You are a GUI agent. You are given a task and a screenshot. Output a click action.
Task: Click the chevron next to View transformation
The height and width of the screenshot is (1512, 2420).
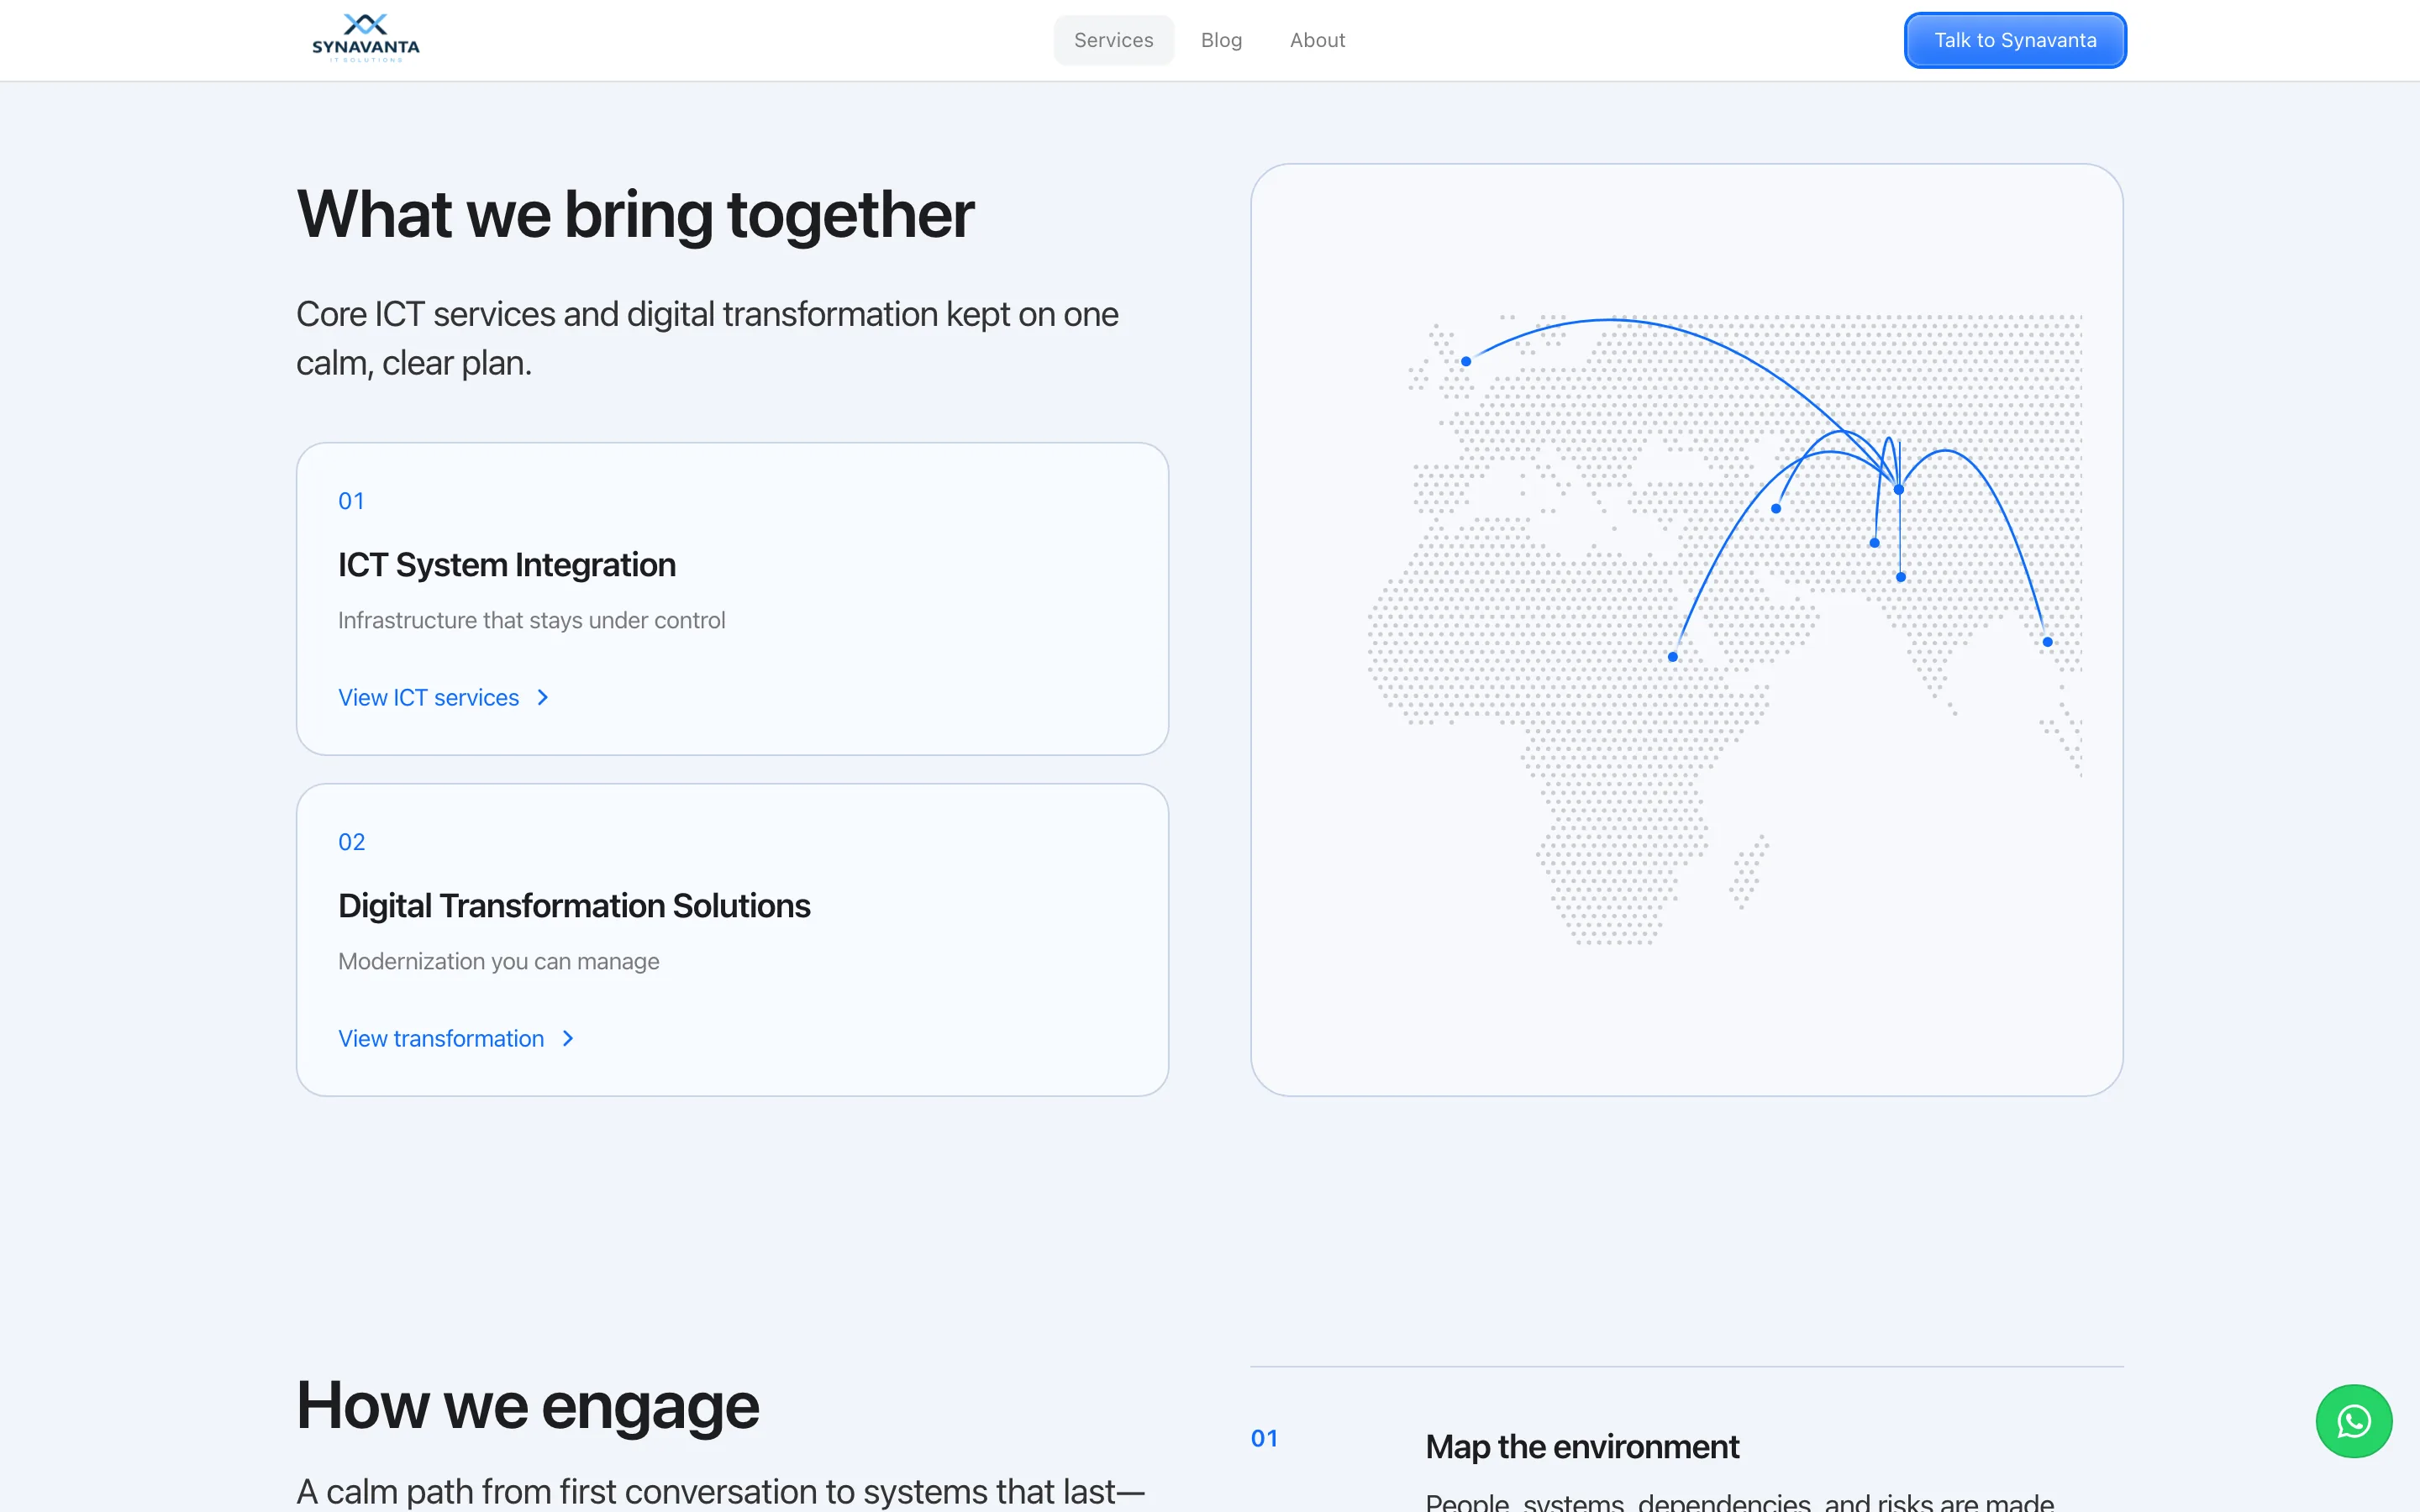(568, 1038)
